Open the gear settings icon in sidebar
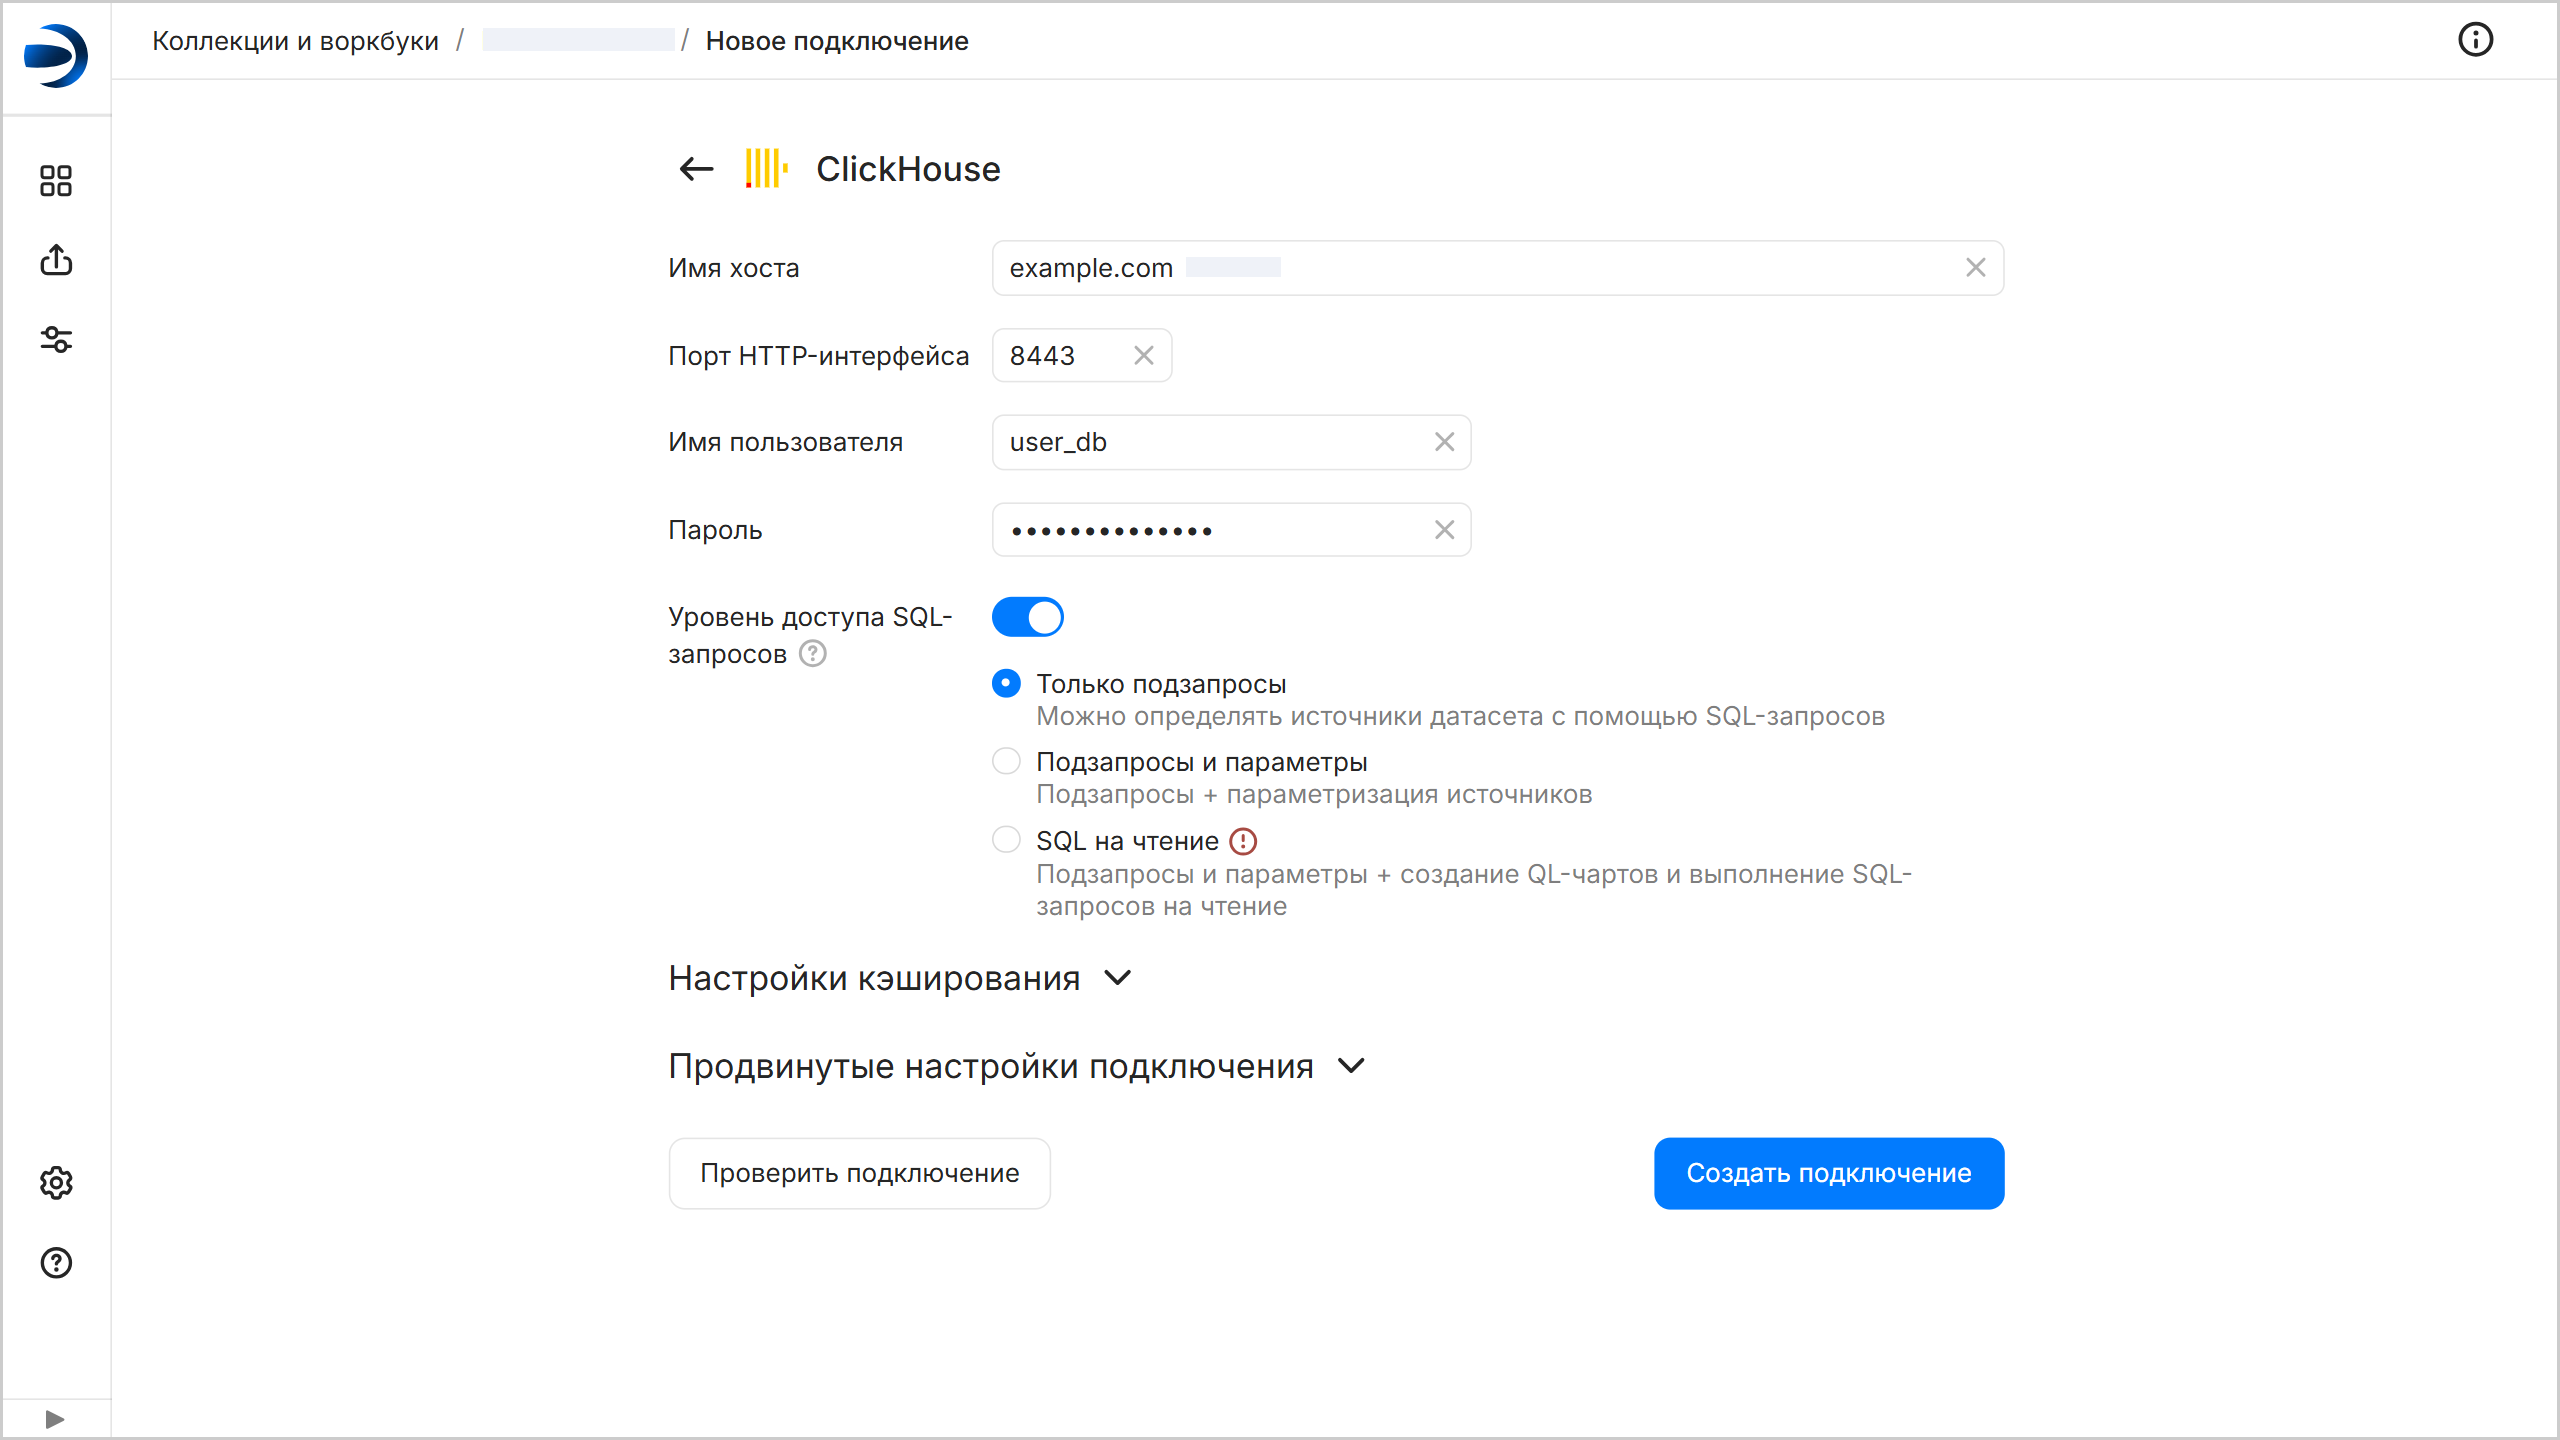 coord(56,1183)
